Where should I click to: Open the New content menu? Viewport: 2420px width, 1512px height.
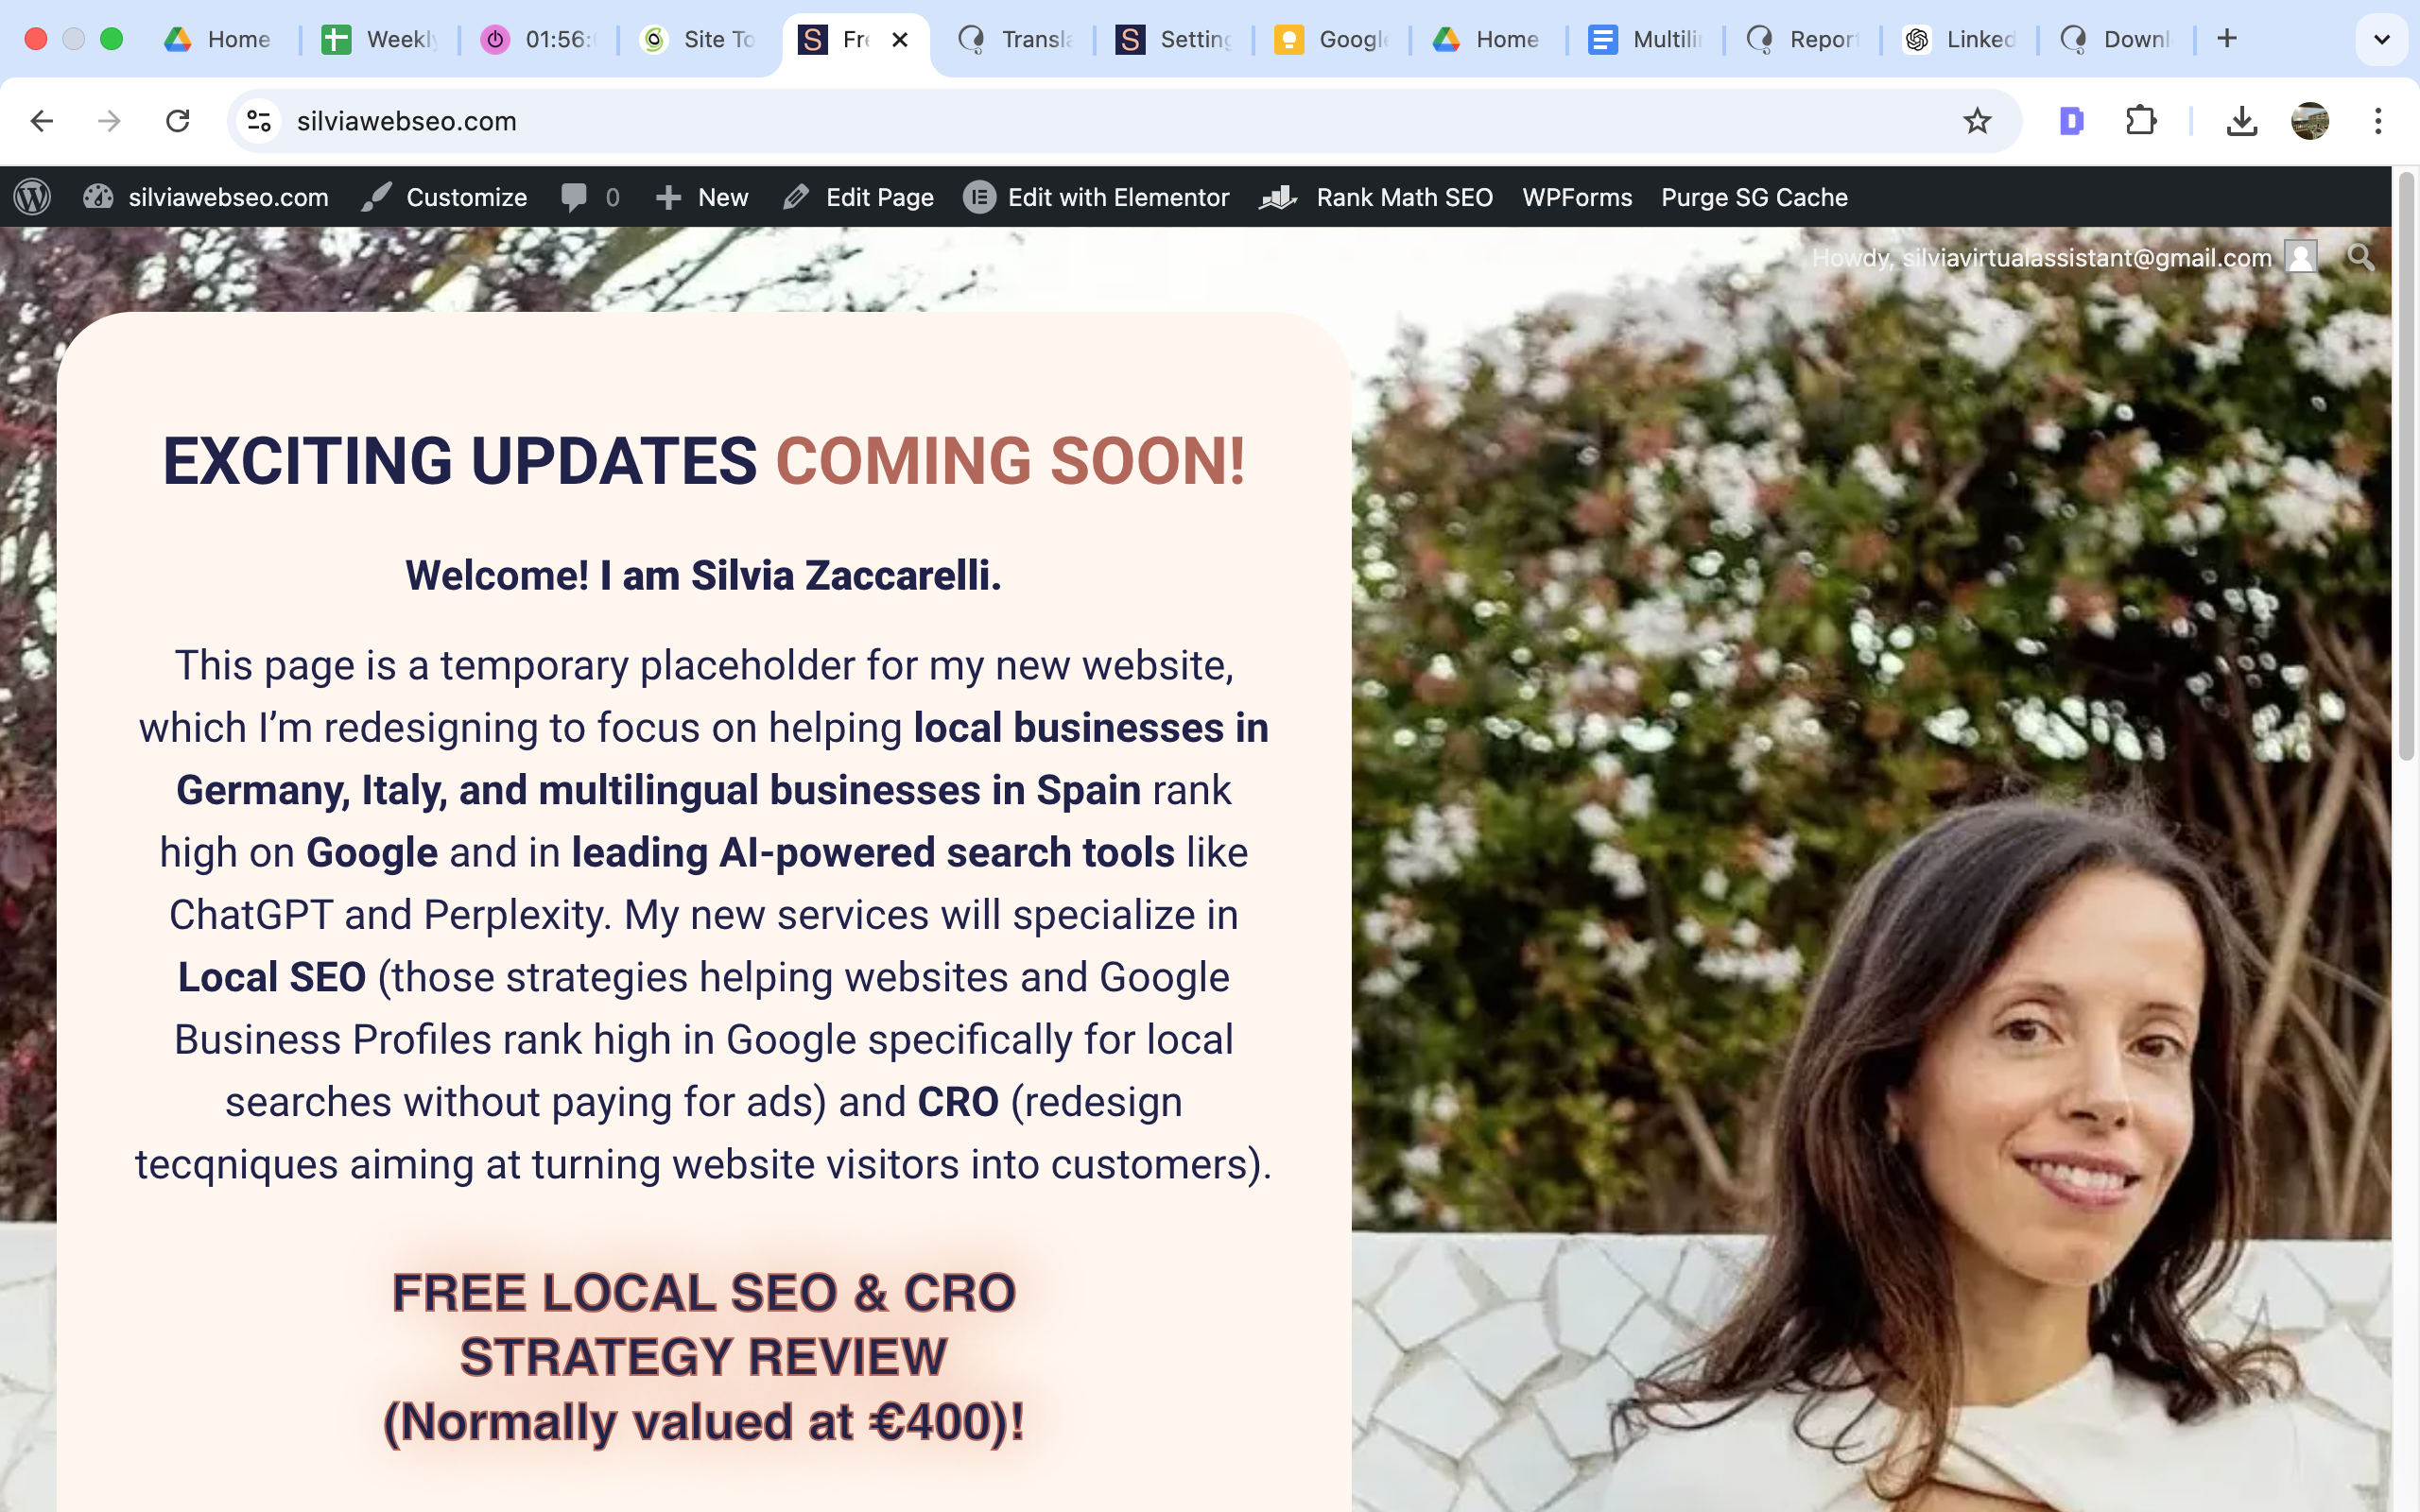tap(702, 197)
